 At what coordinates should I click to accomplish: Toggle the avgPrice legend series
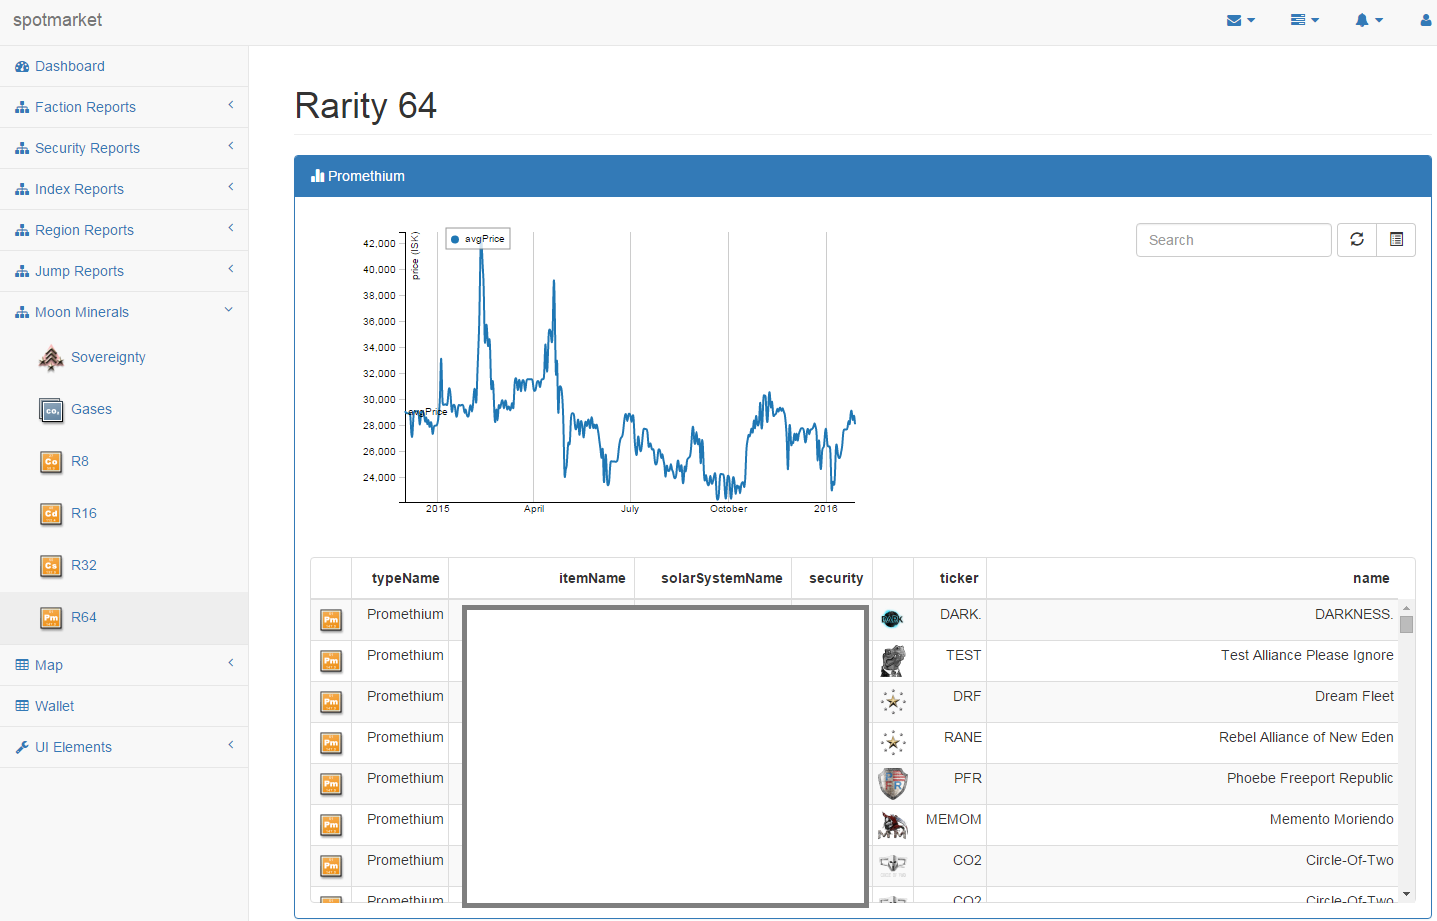478,239
